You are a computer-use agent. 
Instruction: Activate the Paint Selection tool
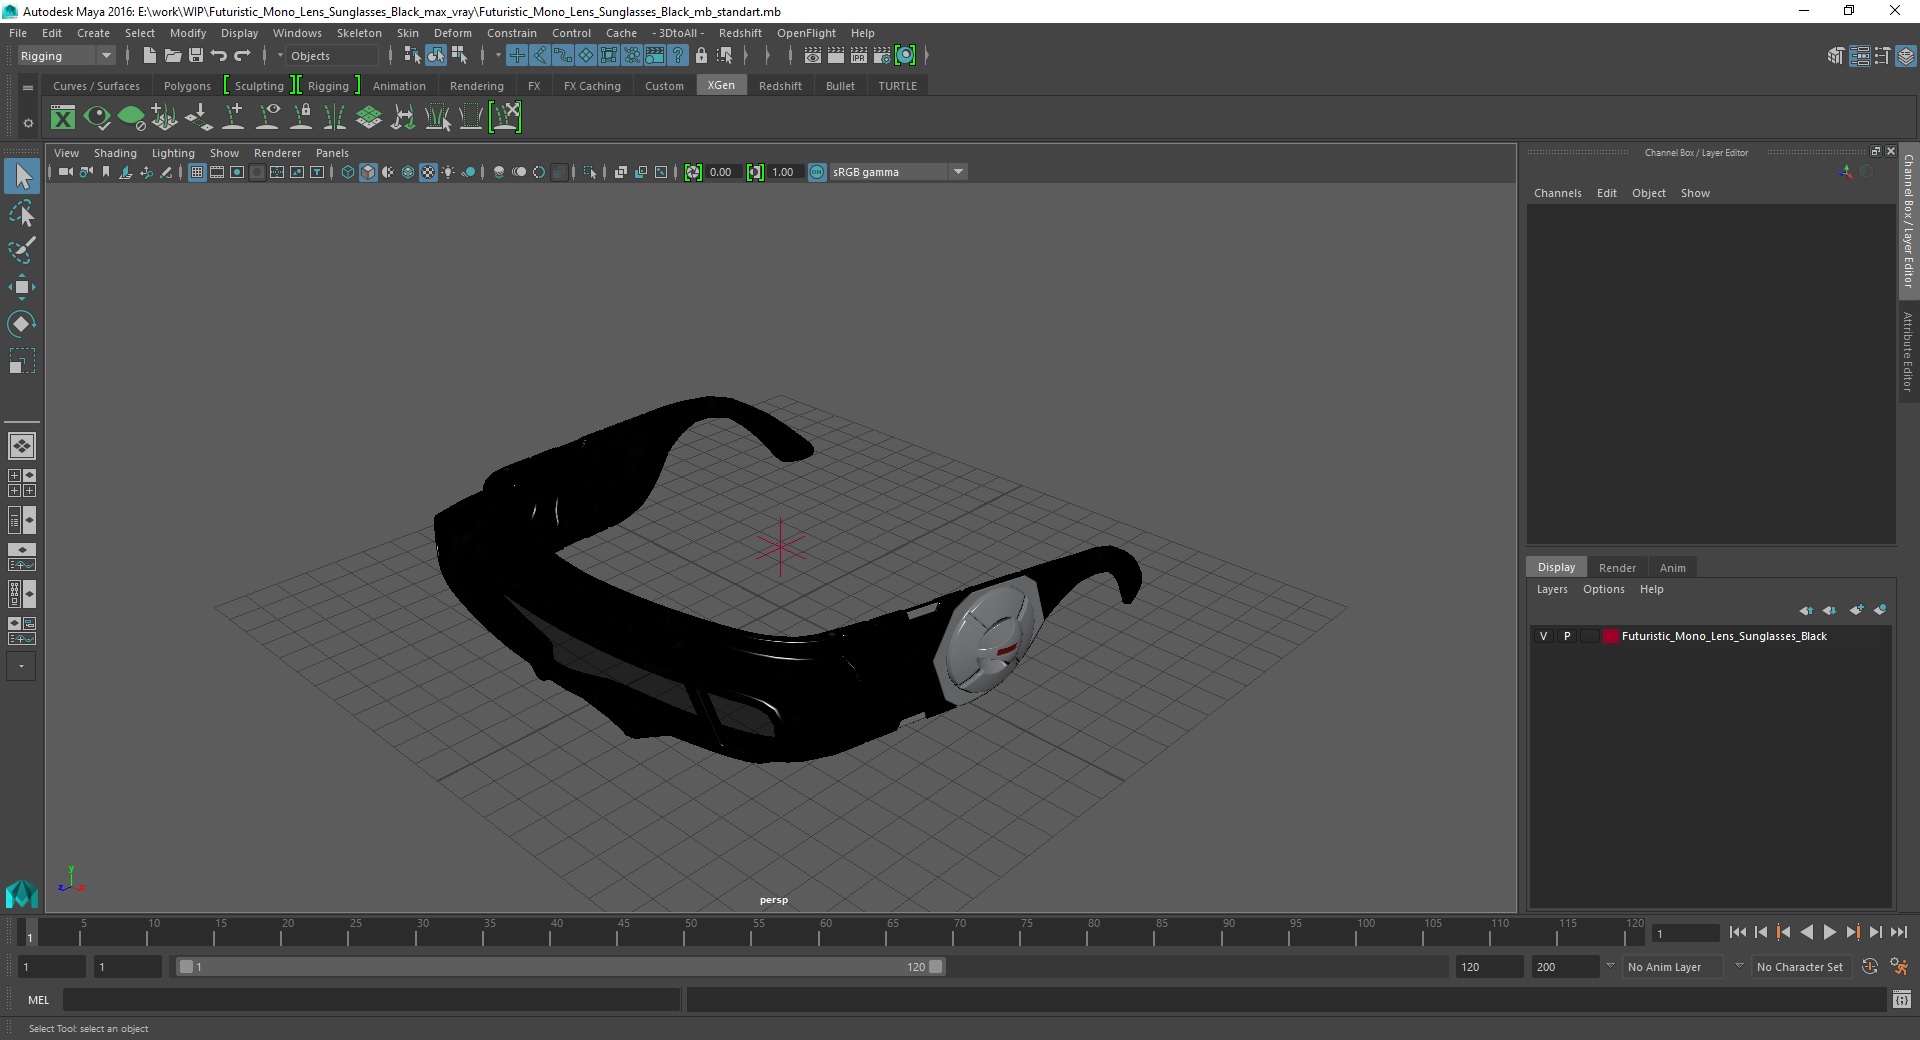click(x=22, y=250)
